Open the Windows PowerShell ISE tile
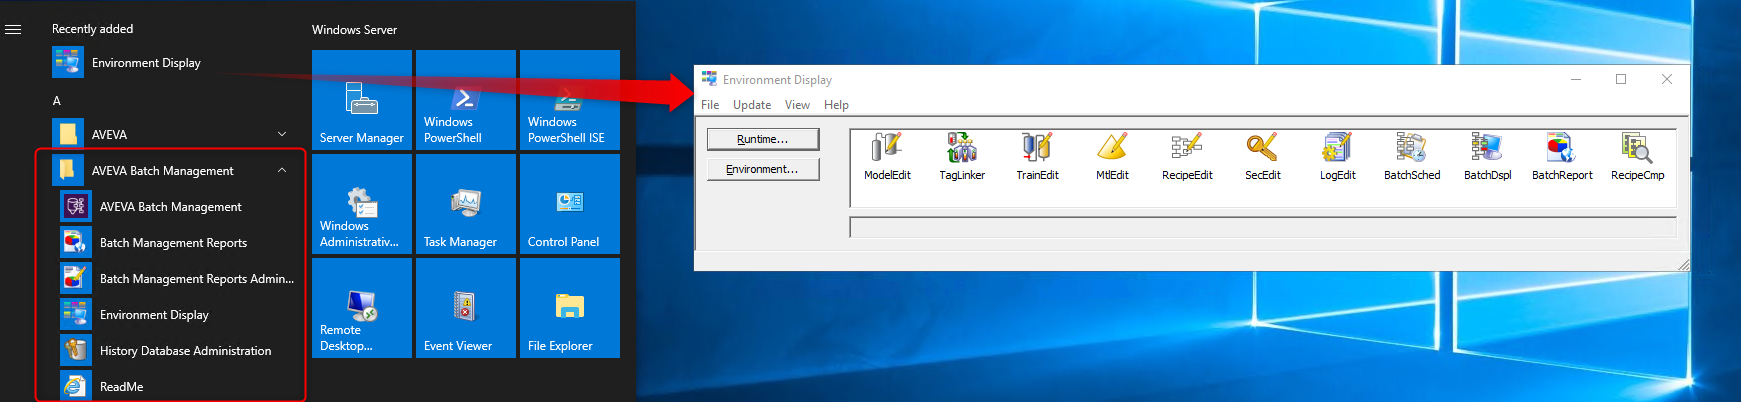The height and width of the screenshot is (402, 1741). tap(570, 100)
